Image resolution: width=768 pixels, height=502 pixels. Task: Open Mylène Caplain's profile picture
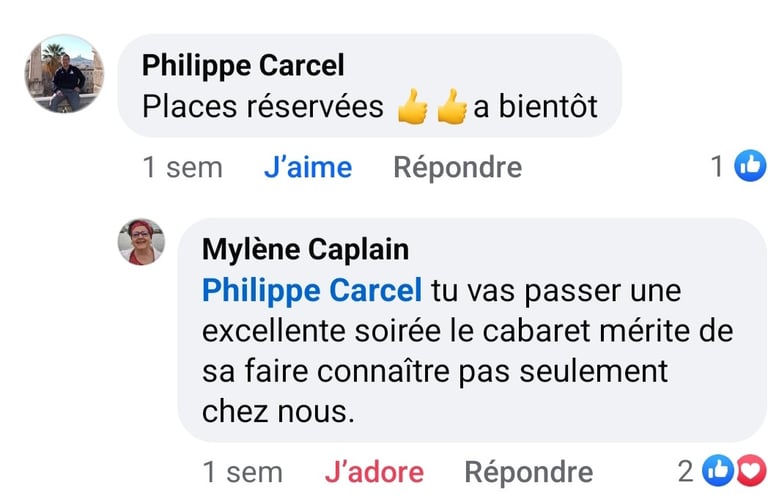pyautogui.click(x=141, y=242)
